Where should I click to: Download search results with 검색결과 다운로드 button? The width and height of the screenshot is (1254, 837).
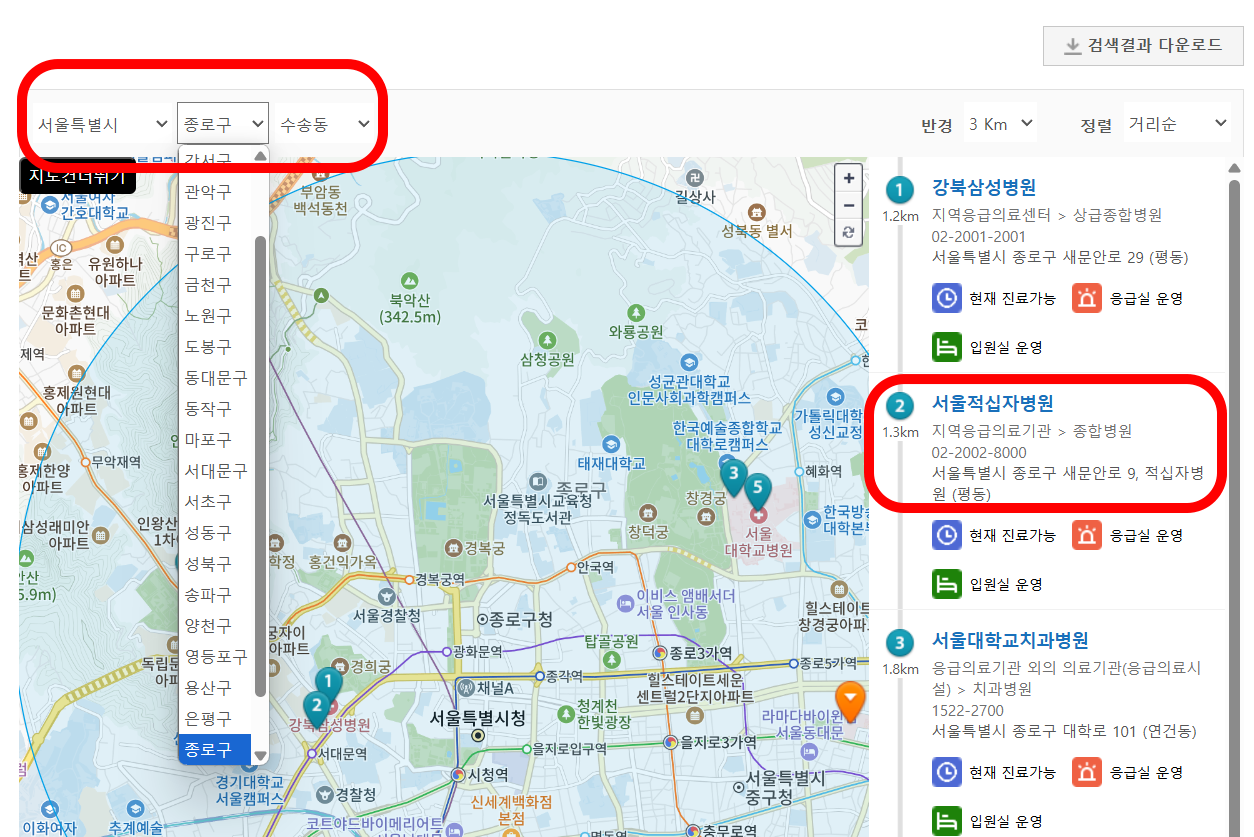tap(1143, 46)
